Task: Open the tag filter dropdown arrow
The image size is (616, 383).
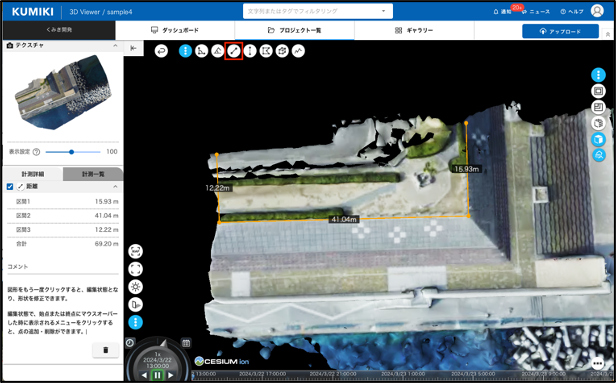Action: point(383,11)
